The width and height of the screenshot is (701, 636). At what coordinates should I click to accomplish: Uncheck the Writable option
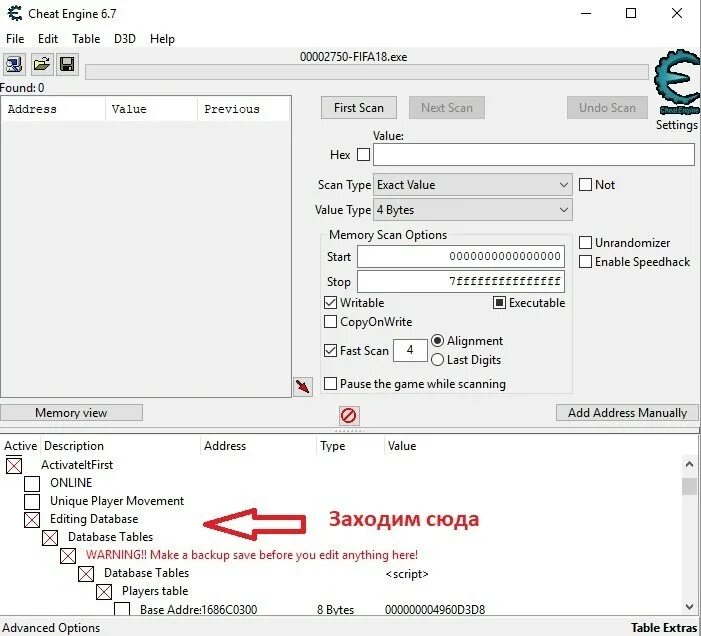pyautogui.click(x=330, y=303)
